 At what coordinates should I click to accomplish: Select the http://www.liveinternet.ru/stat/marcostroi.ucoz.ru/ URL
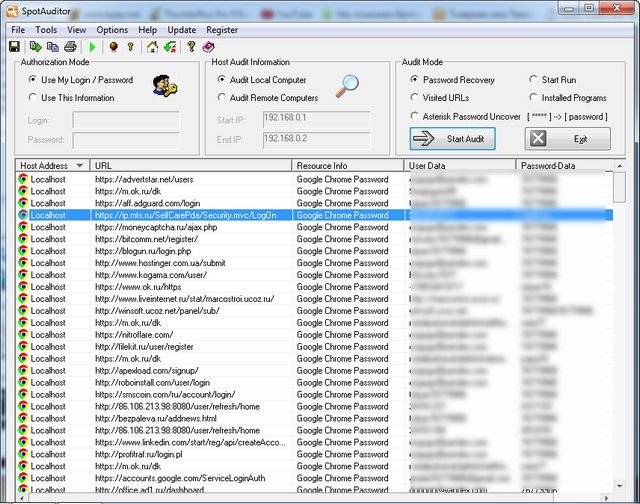pos(184,299)
